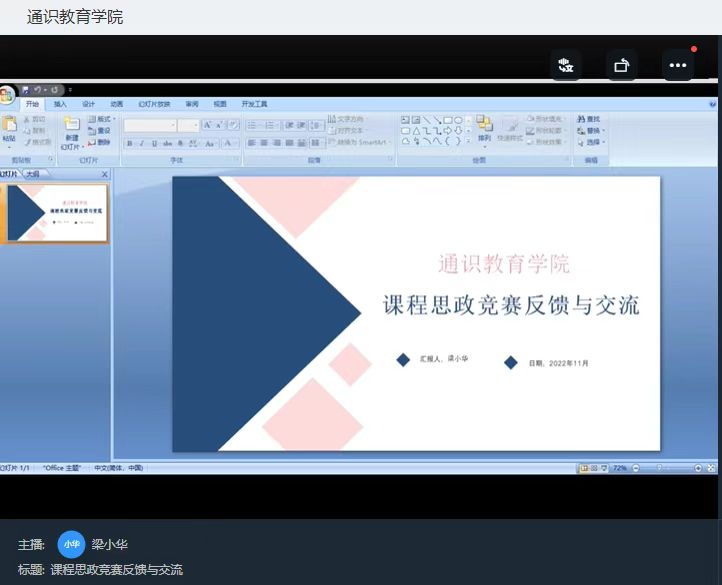Click the PowerPoint help question mark icon

pos(712,104)
